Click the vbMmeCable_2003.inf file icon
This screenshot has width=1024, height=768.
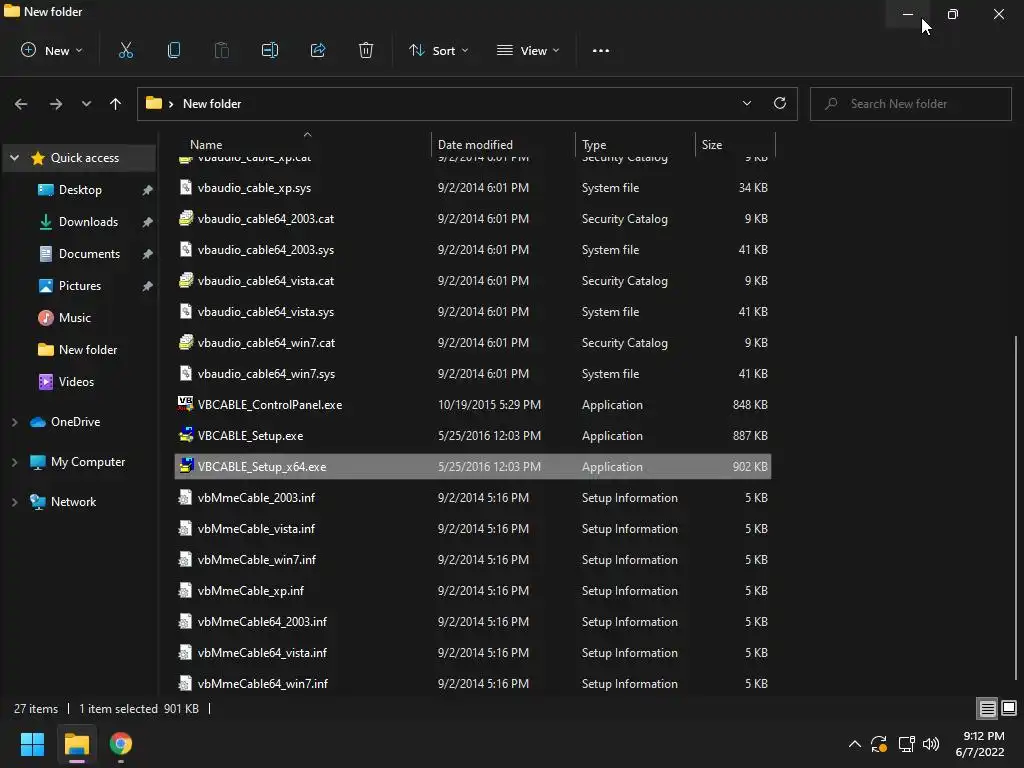click(x=185, y=497)
